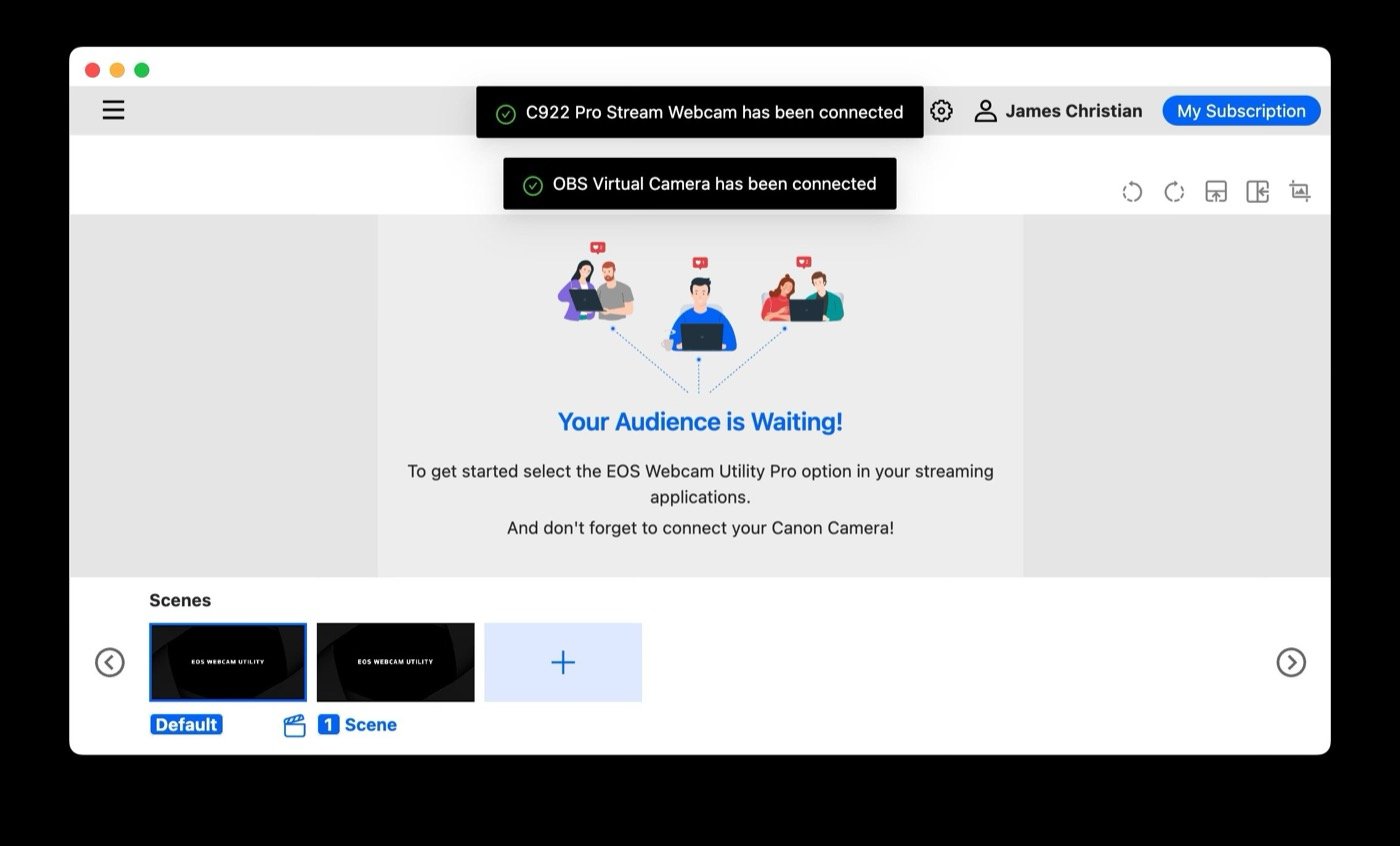The width and height of the screenshot is (1400, 846).
Task: Add a new scene with plus tile
Action: pyautogui.click(x=563, y=662)
